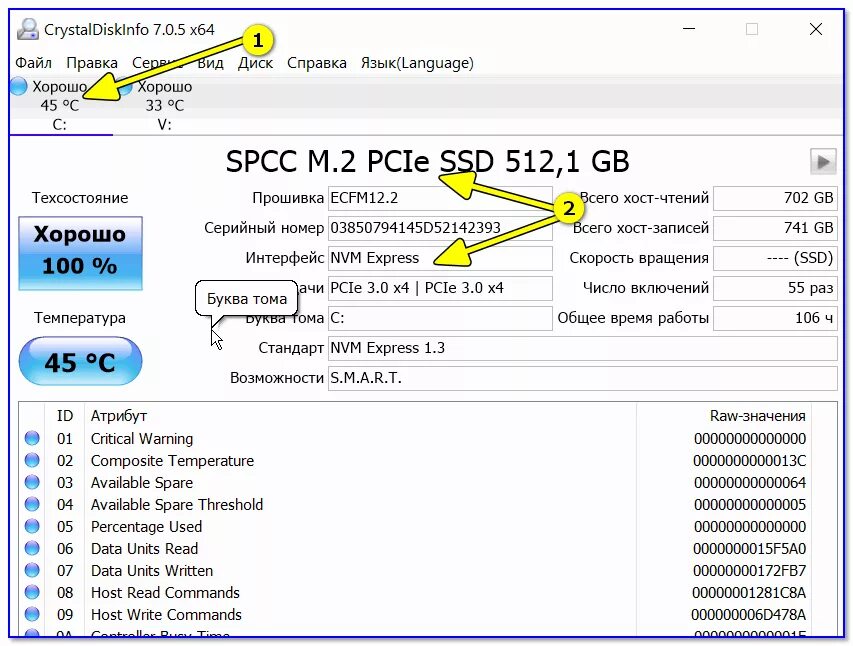The width and height of the screenshot is (853, 646).
Task: Click raw value 000000000013C
Action: [x=749, y=460]
